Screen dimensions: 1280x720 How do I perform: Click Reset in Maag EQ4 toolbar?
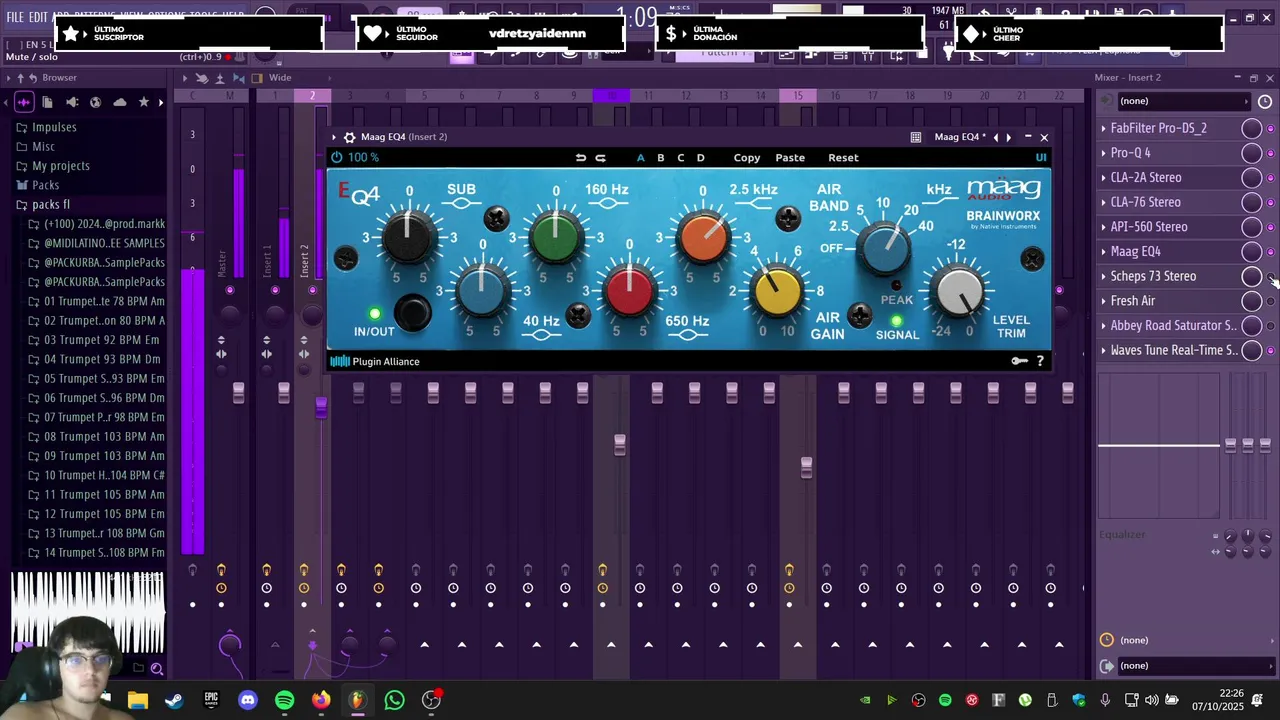[x=843, y=157]
